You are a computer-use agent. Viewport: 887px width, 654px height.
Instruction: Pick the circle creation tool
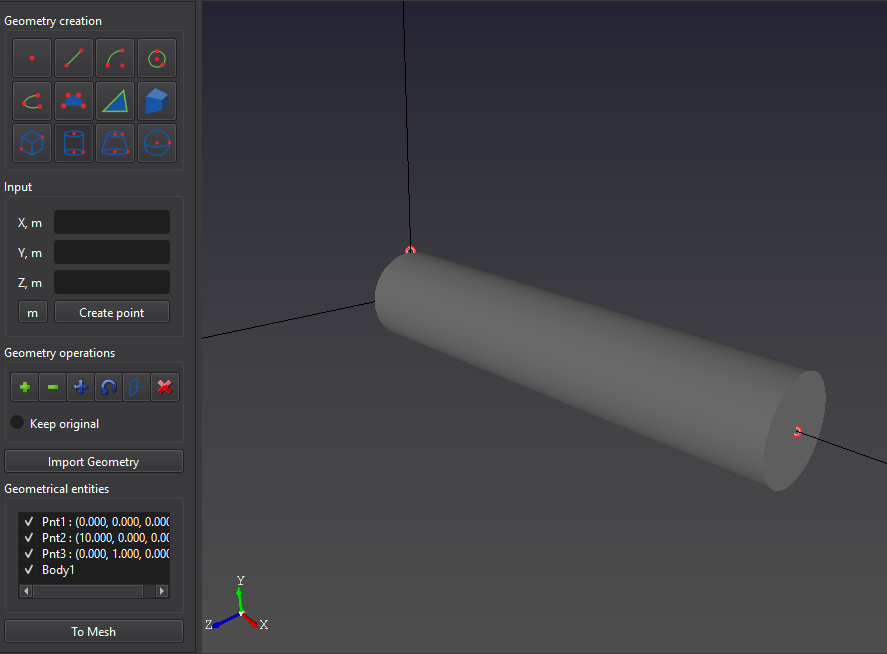pyautogui.click(x=157, y=59)
